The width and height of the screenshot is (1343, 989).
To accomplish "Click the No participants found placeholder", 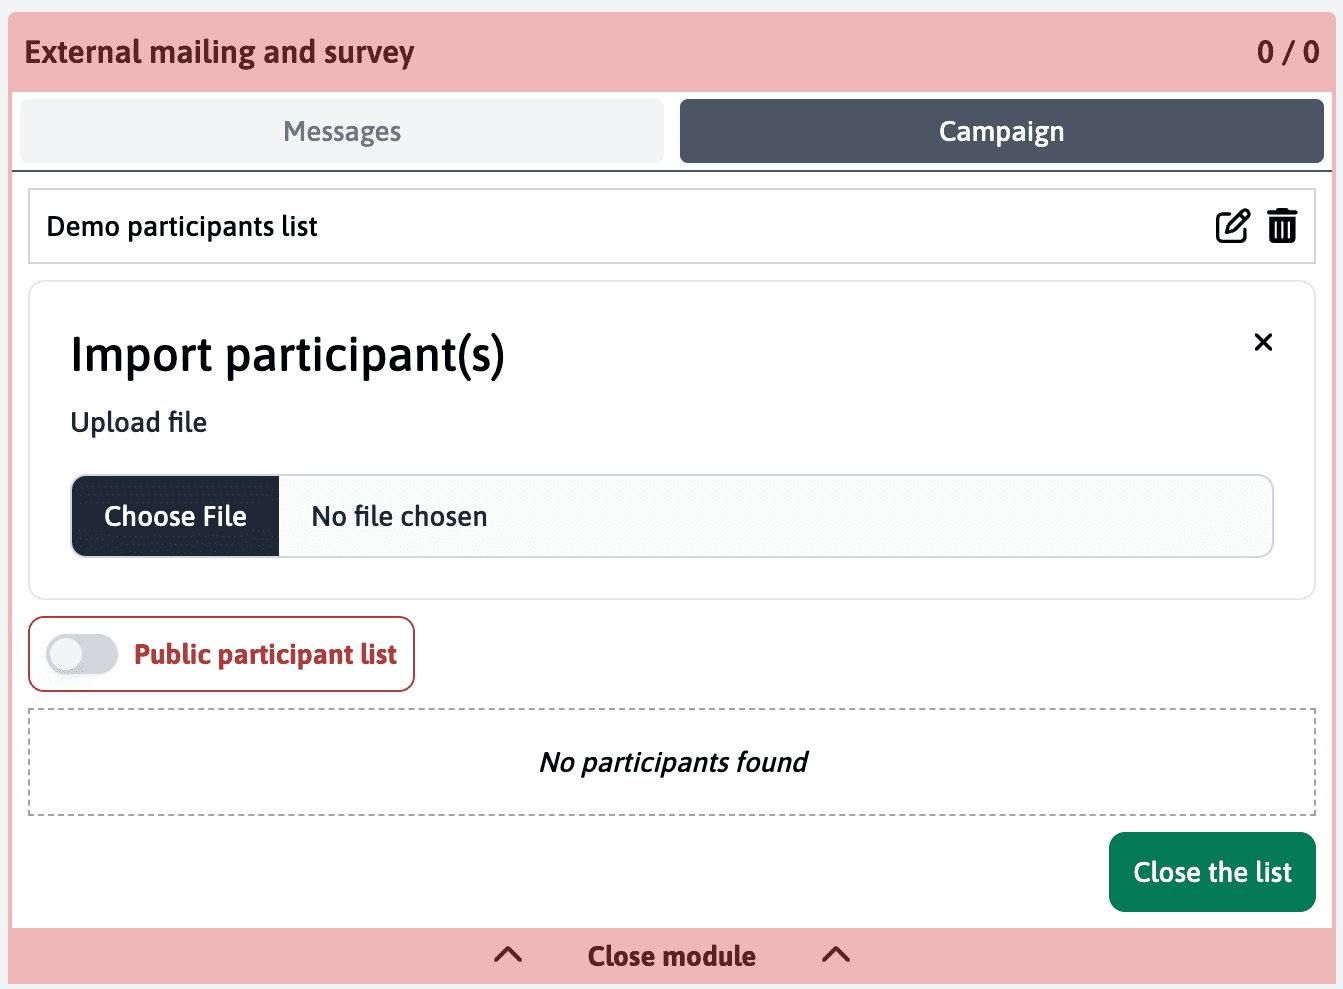I will 672,763.
